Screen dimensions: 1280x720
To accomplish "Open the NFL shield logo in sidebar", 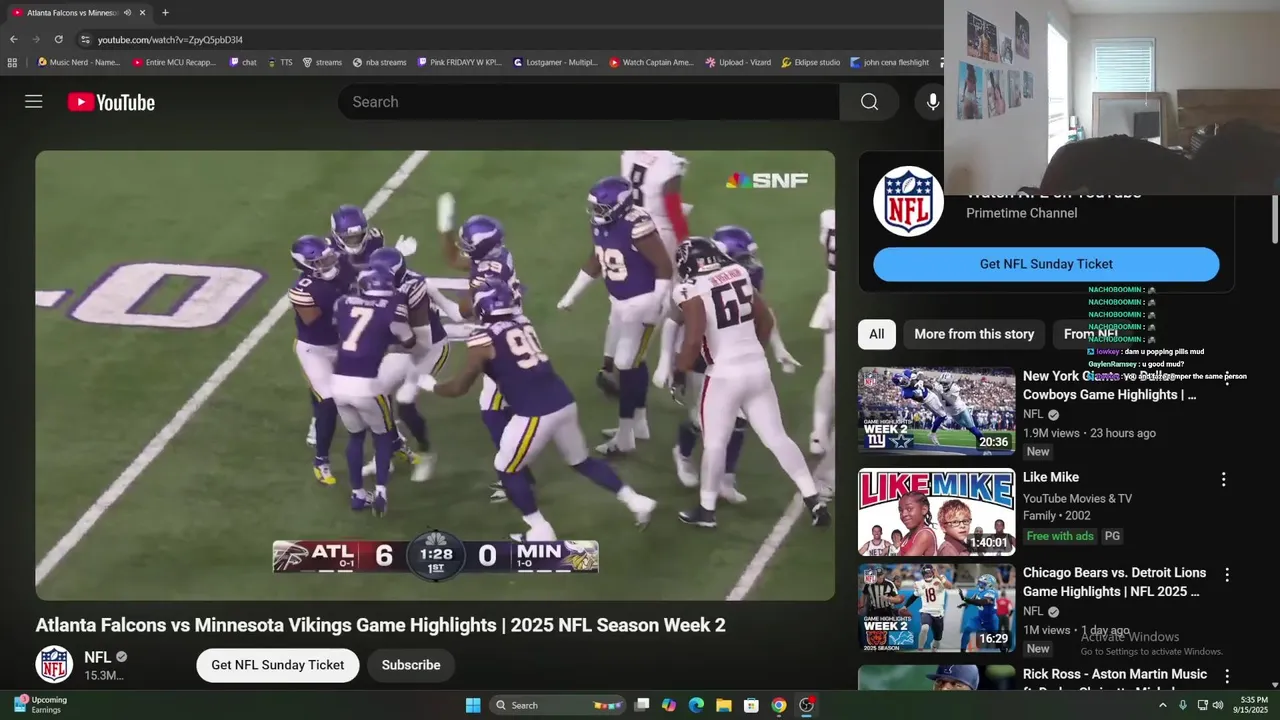I will (908, 201).
